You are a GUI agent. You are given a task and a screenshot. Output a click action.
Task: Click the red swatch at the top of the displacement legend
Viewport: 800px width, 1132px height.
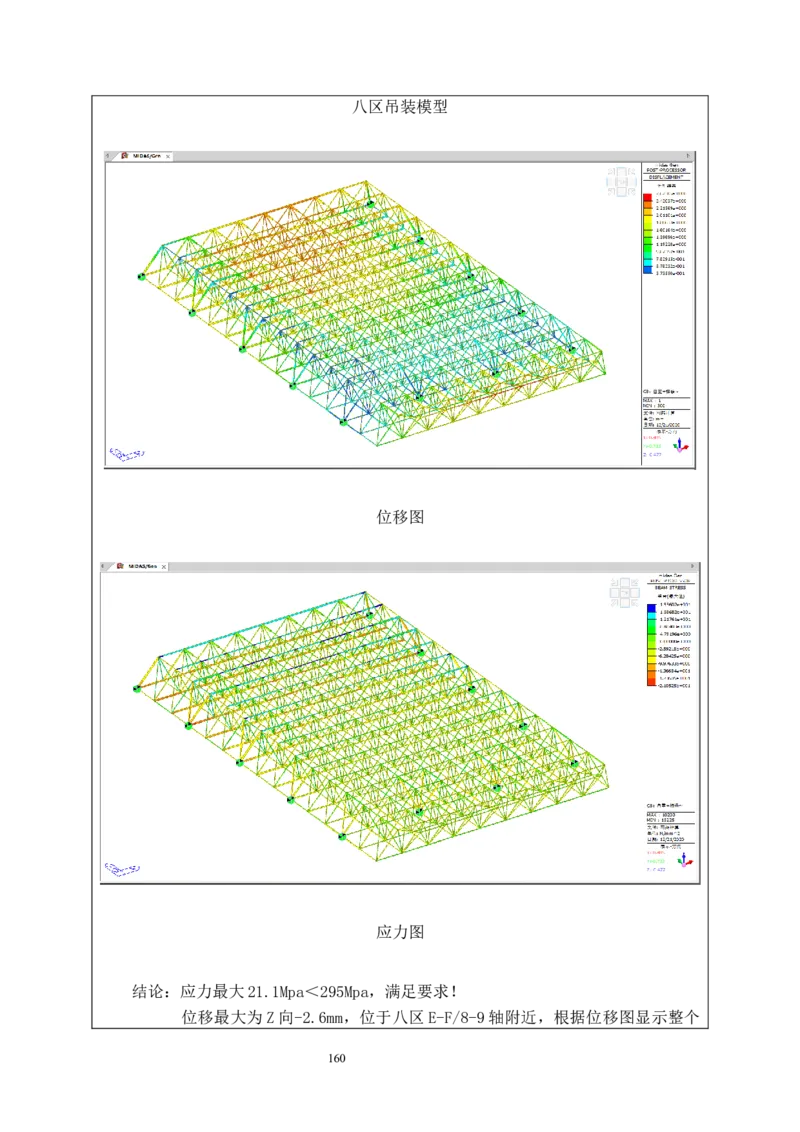647,197
